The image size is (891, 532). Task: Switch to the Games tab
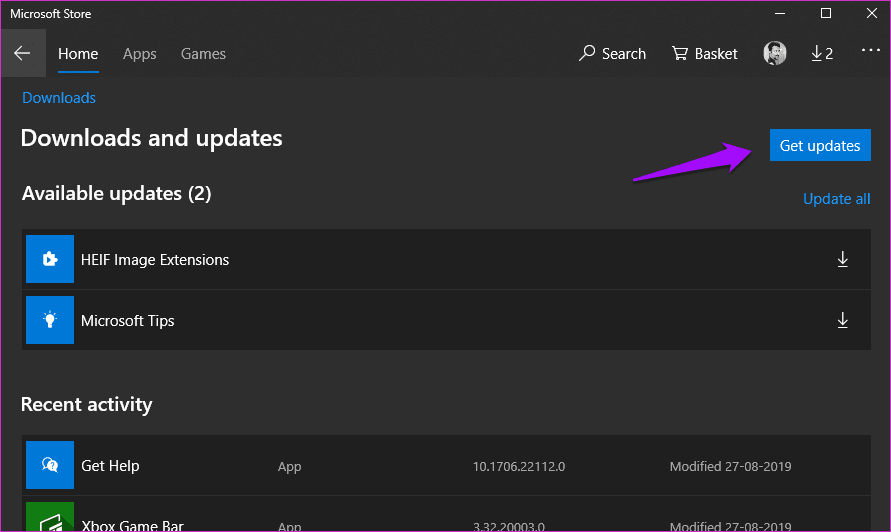point(203,54)
